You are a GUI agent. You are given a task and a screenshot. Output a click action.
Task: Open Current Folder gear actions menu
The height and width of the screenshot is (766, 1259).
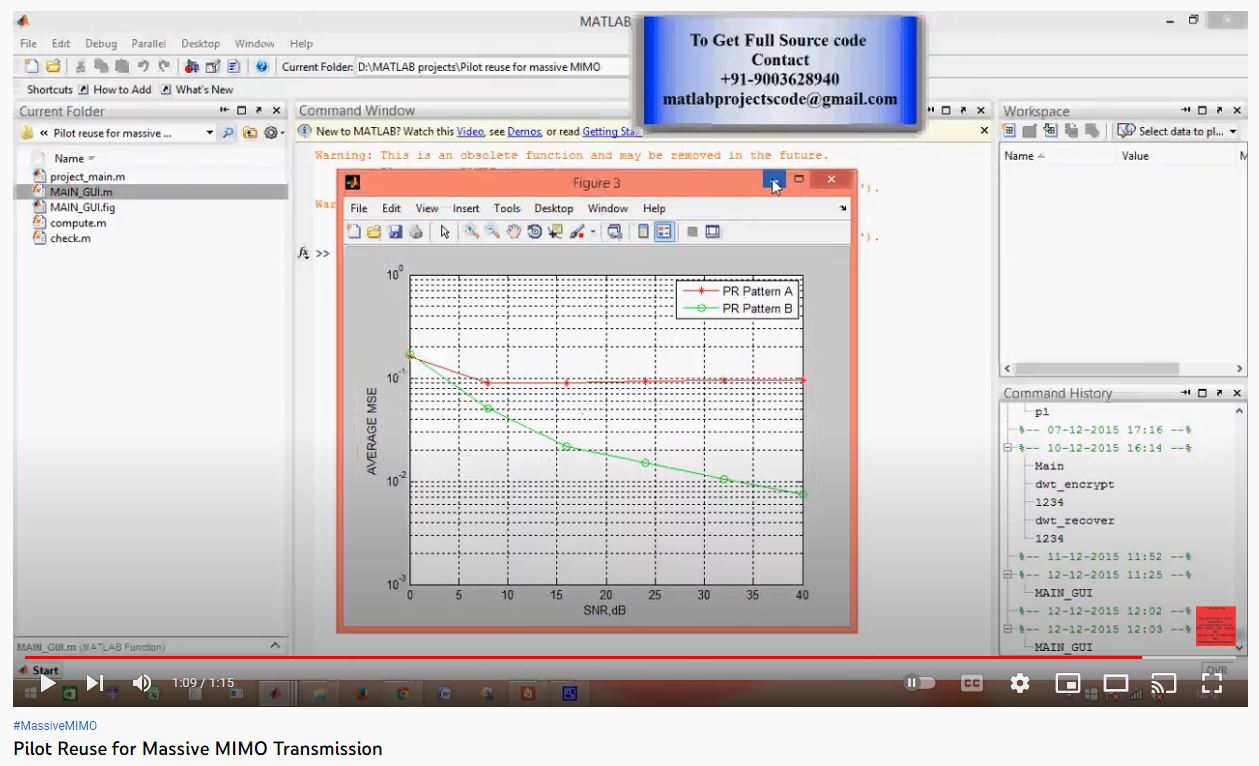[x=272, y=133]
